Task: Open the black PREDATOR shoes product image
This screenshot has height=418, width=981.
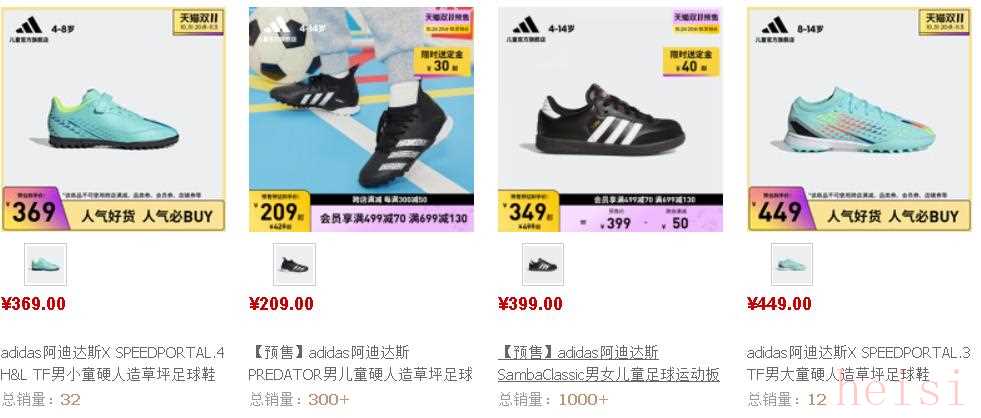Action: [361, 119]
